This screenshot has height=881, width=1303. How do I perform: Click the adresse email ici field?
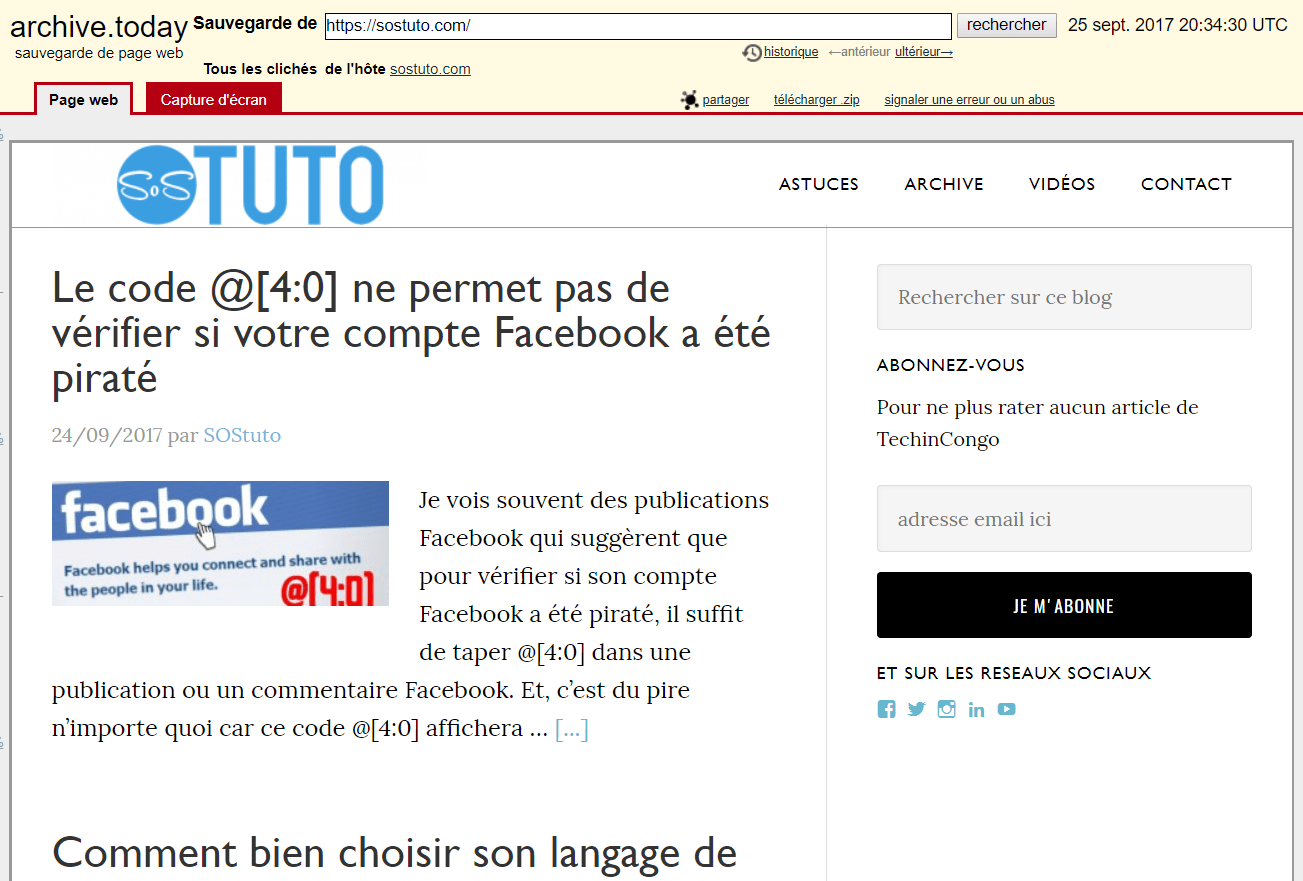(x=1064, y=518)
